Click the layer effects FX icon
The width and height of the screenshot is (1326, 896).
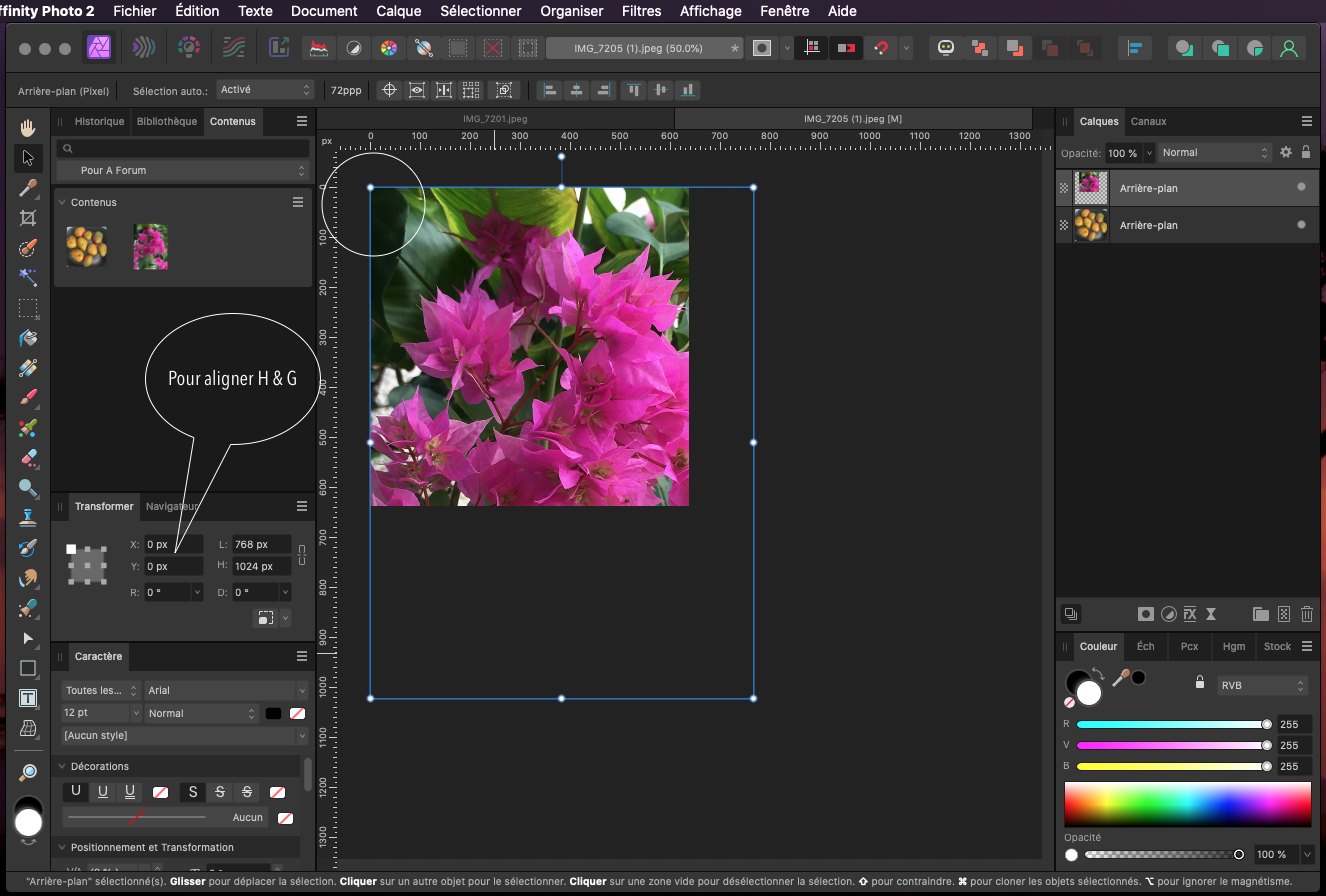coord(1190,614)
